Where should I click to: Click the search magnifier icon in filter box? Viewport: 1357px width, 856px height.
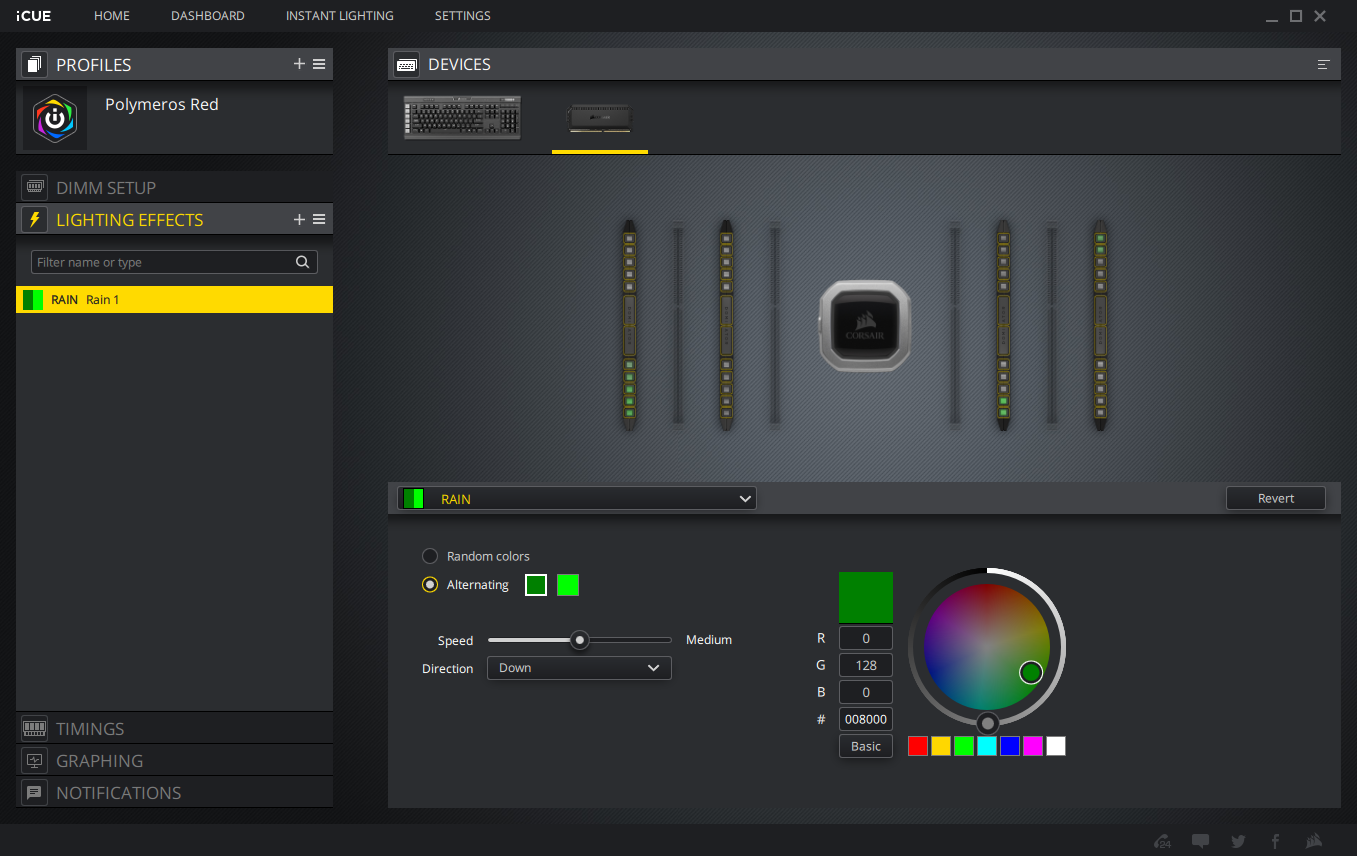(x=302, y=262)
